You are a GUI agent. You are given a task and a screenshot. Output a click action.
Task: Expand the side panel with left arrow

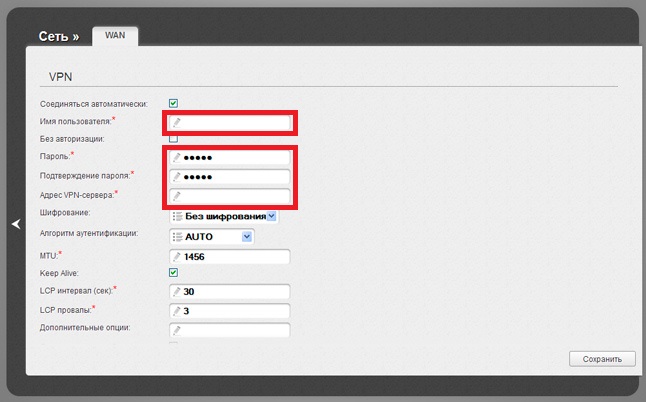click(x=16, y=224)
